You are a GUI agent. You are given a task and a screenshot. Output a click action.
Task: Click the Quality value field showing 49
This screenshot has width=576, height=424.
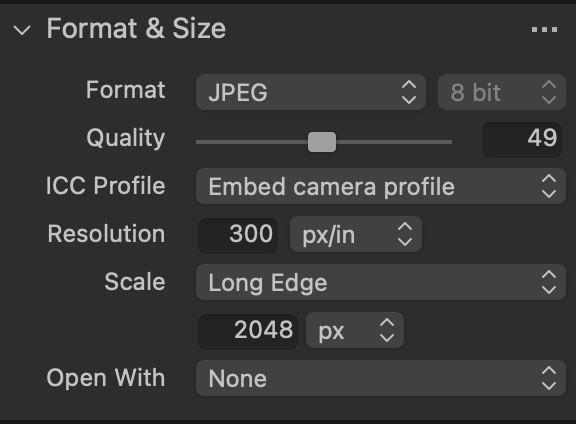pyautogui.click(x=522, y=140)
